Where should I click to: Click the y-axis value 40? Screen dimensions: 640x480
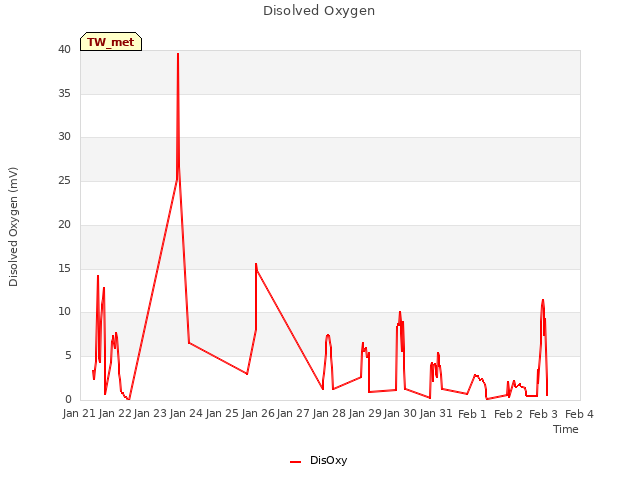tap(64, 49)
